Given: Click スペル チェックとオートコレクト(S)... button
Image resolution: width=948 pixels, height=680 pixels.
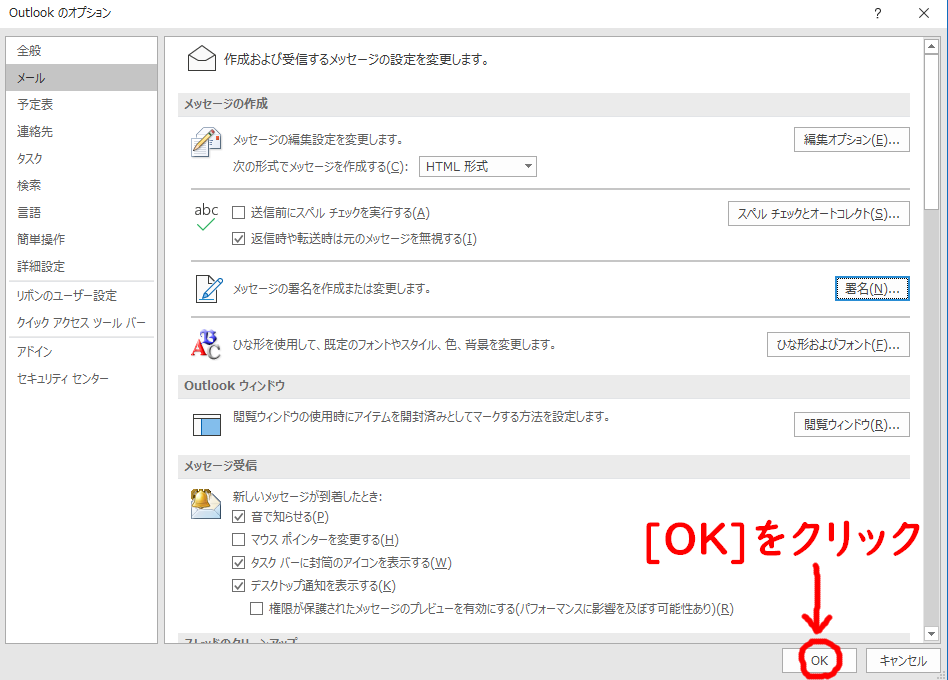Looking at the screenshot, I should (819, 213).
